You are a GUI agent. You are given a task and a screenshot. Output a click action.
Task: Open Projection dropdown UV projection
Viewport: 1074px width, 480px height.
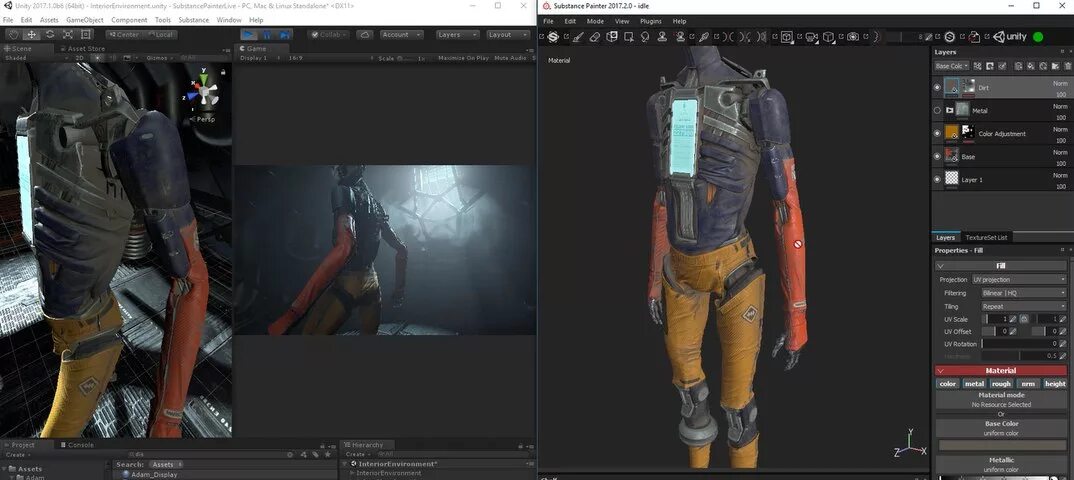click(x=1019, y=279)
